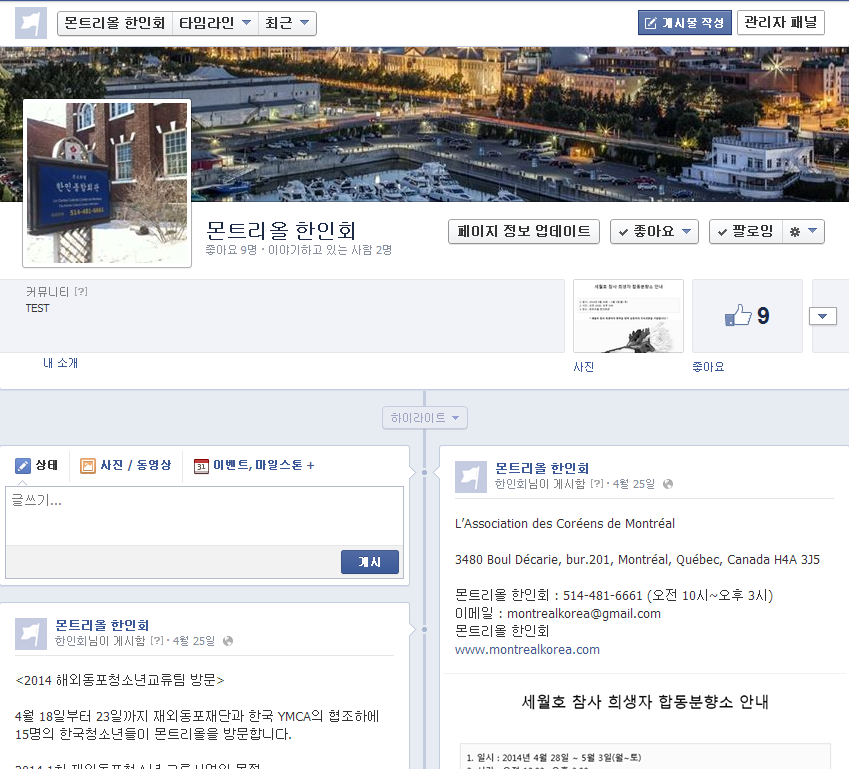Click the 좋아요 9명 stats text
The image size is (849, 769).
[231, 250]
